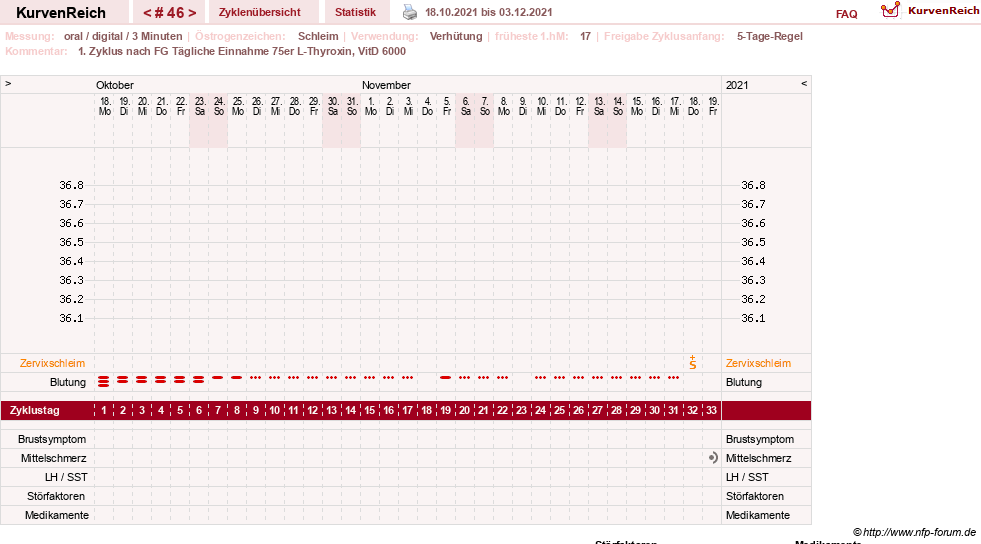
Task: Click the light bleeding line on cycle day 7
Action: [218, 378]
